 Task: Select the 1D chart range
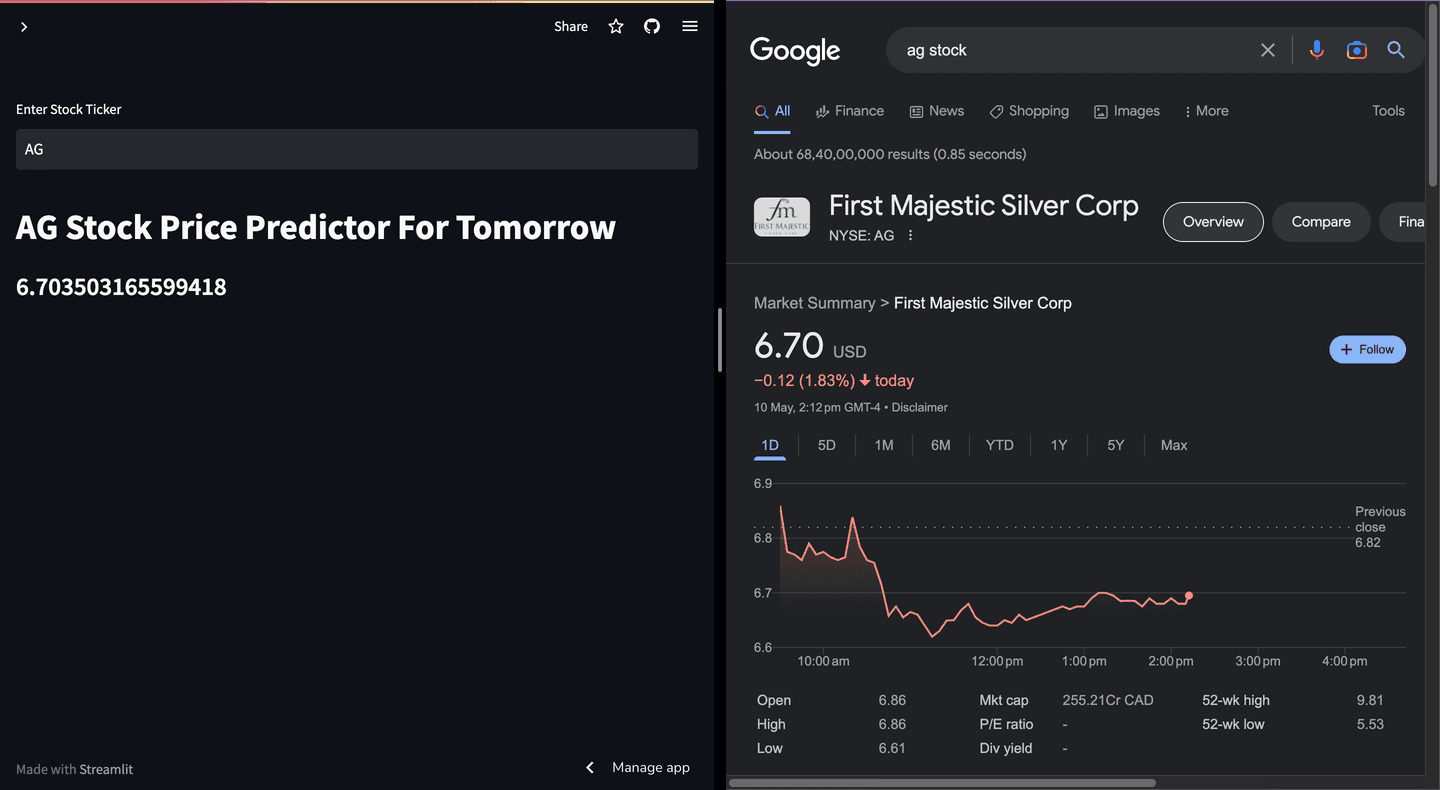[x=770, y=445]
